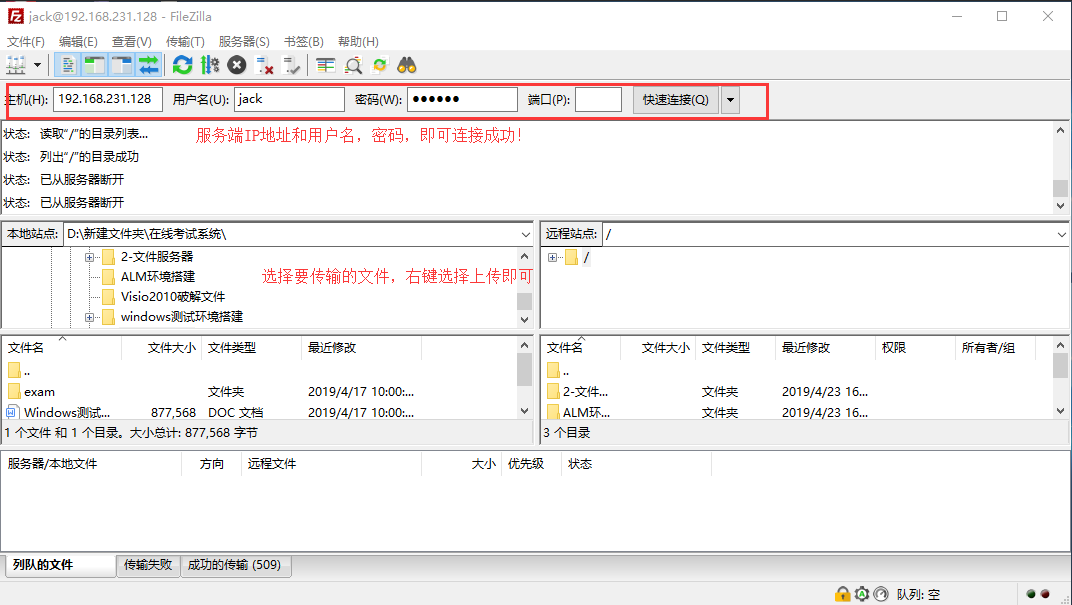Click the Refresh file lists icon
Screen dimensions: 1072x605
coord(181,64)
